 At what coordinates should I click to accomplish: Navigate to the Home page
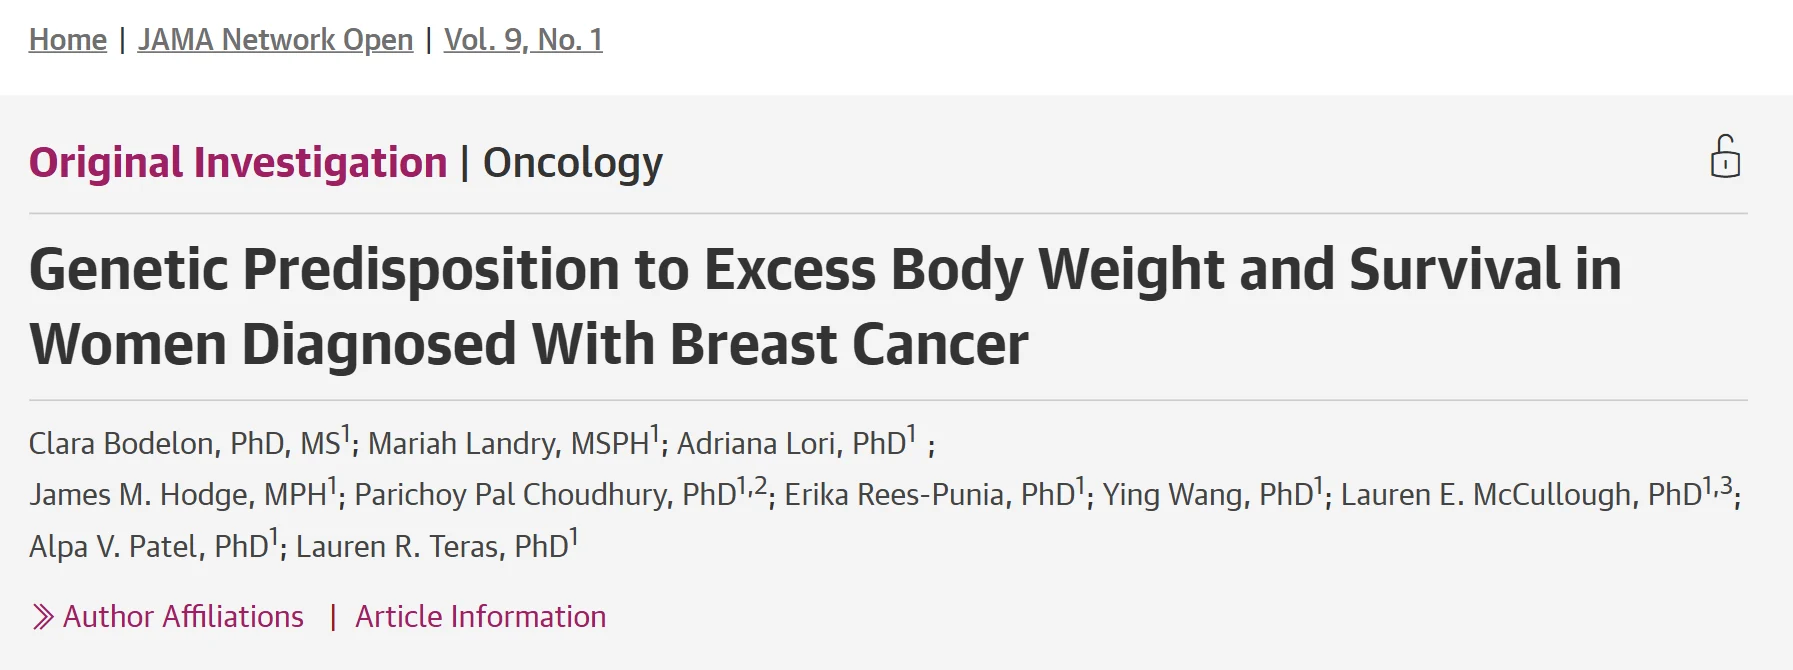tap(67, 39)
